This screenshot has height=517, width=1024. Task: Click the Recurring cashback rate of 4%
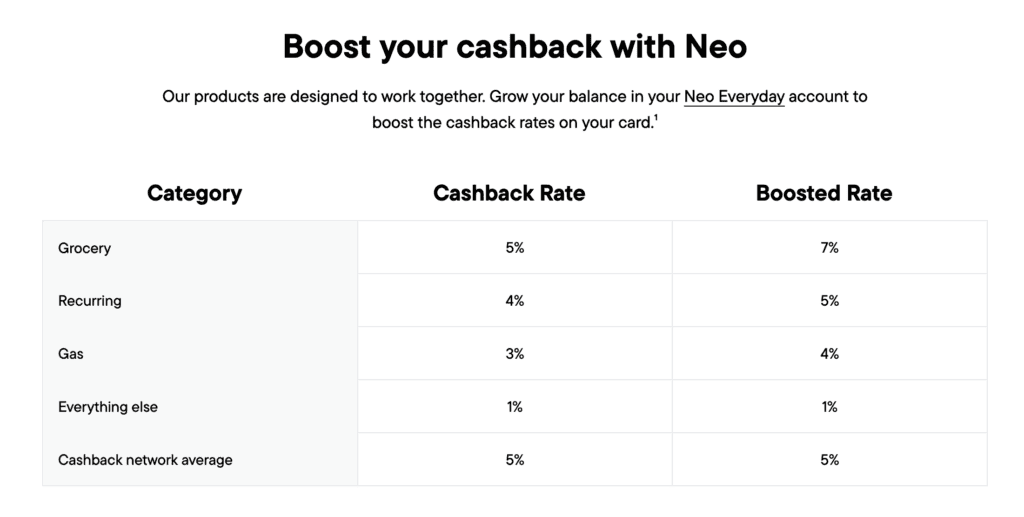point(515,301)
